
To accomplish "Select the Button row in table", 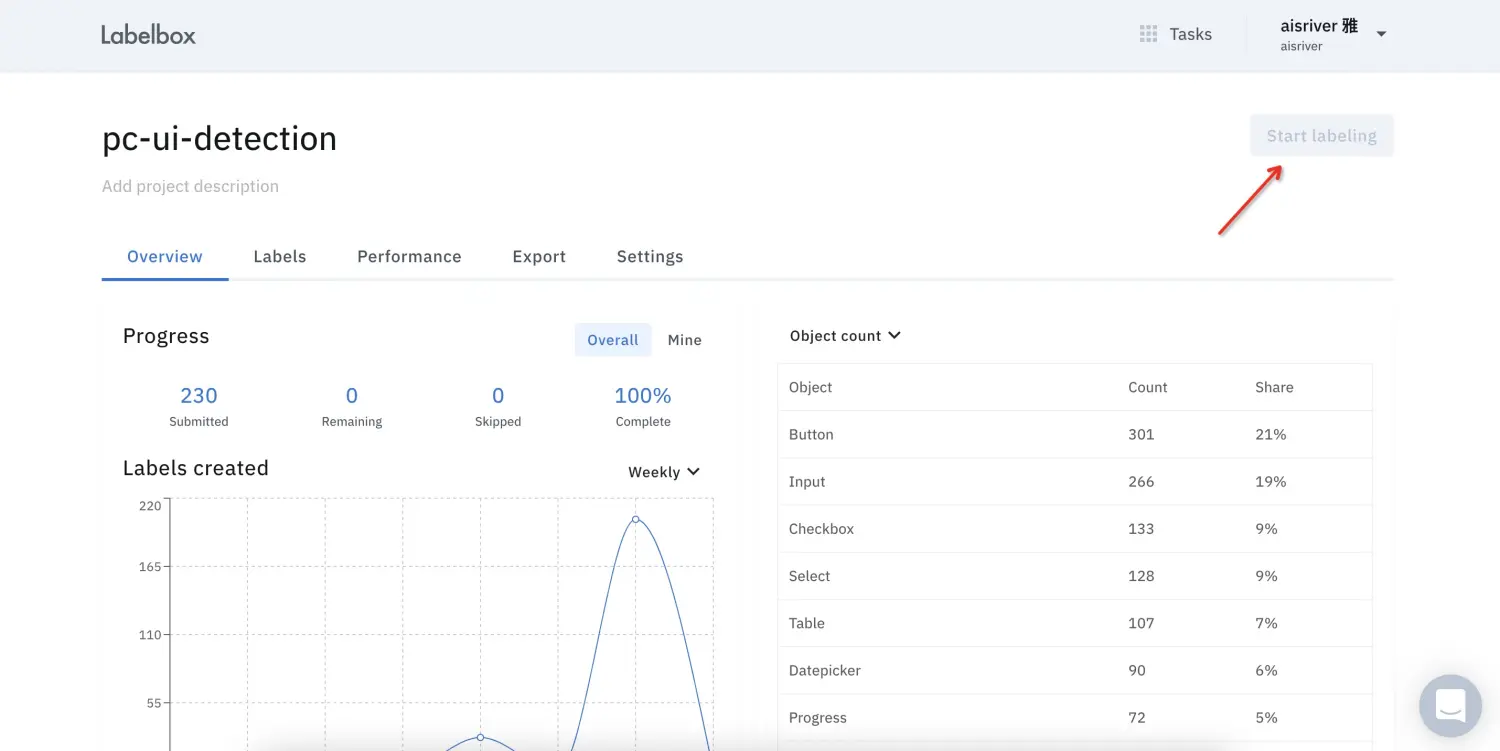I will click(x=1075, y=434).
